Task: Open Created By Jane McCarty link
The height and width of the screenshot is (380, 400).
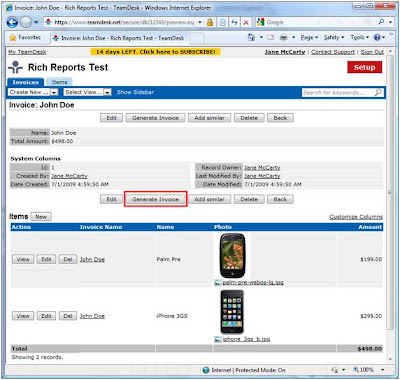Action: [69, 176]
